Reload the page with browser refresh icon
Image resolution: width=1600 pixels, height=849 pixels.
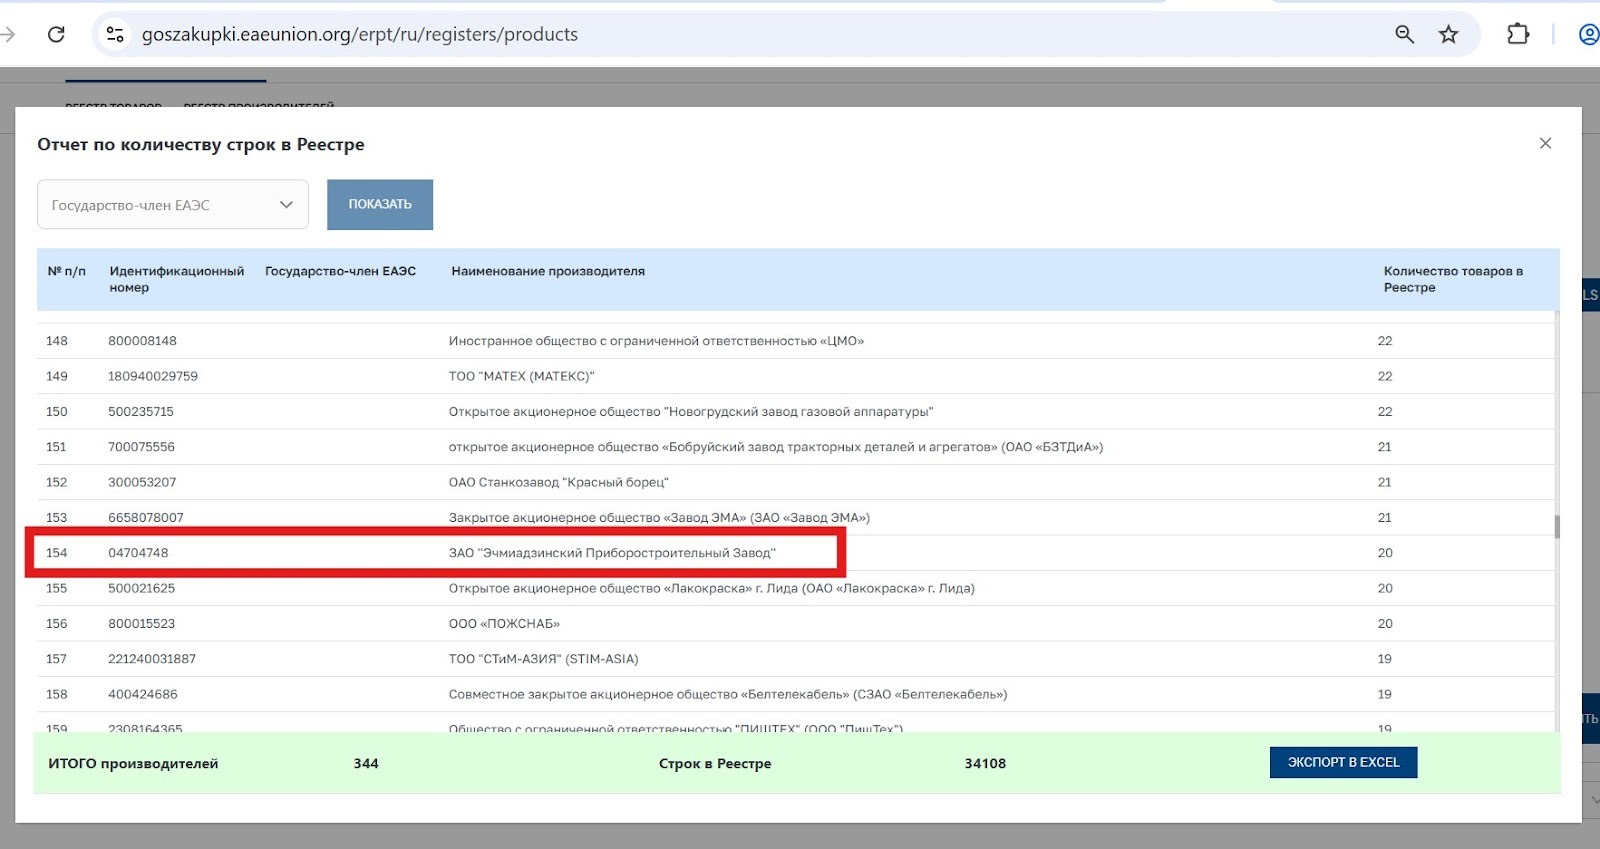pyautogui.click(x=56, y=34)
